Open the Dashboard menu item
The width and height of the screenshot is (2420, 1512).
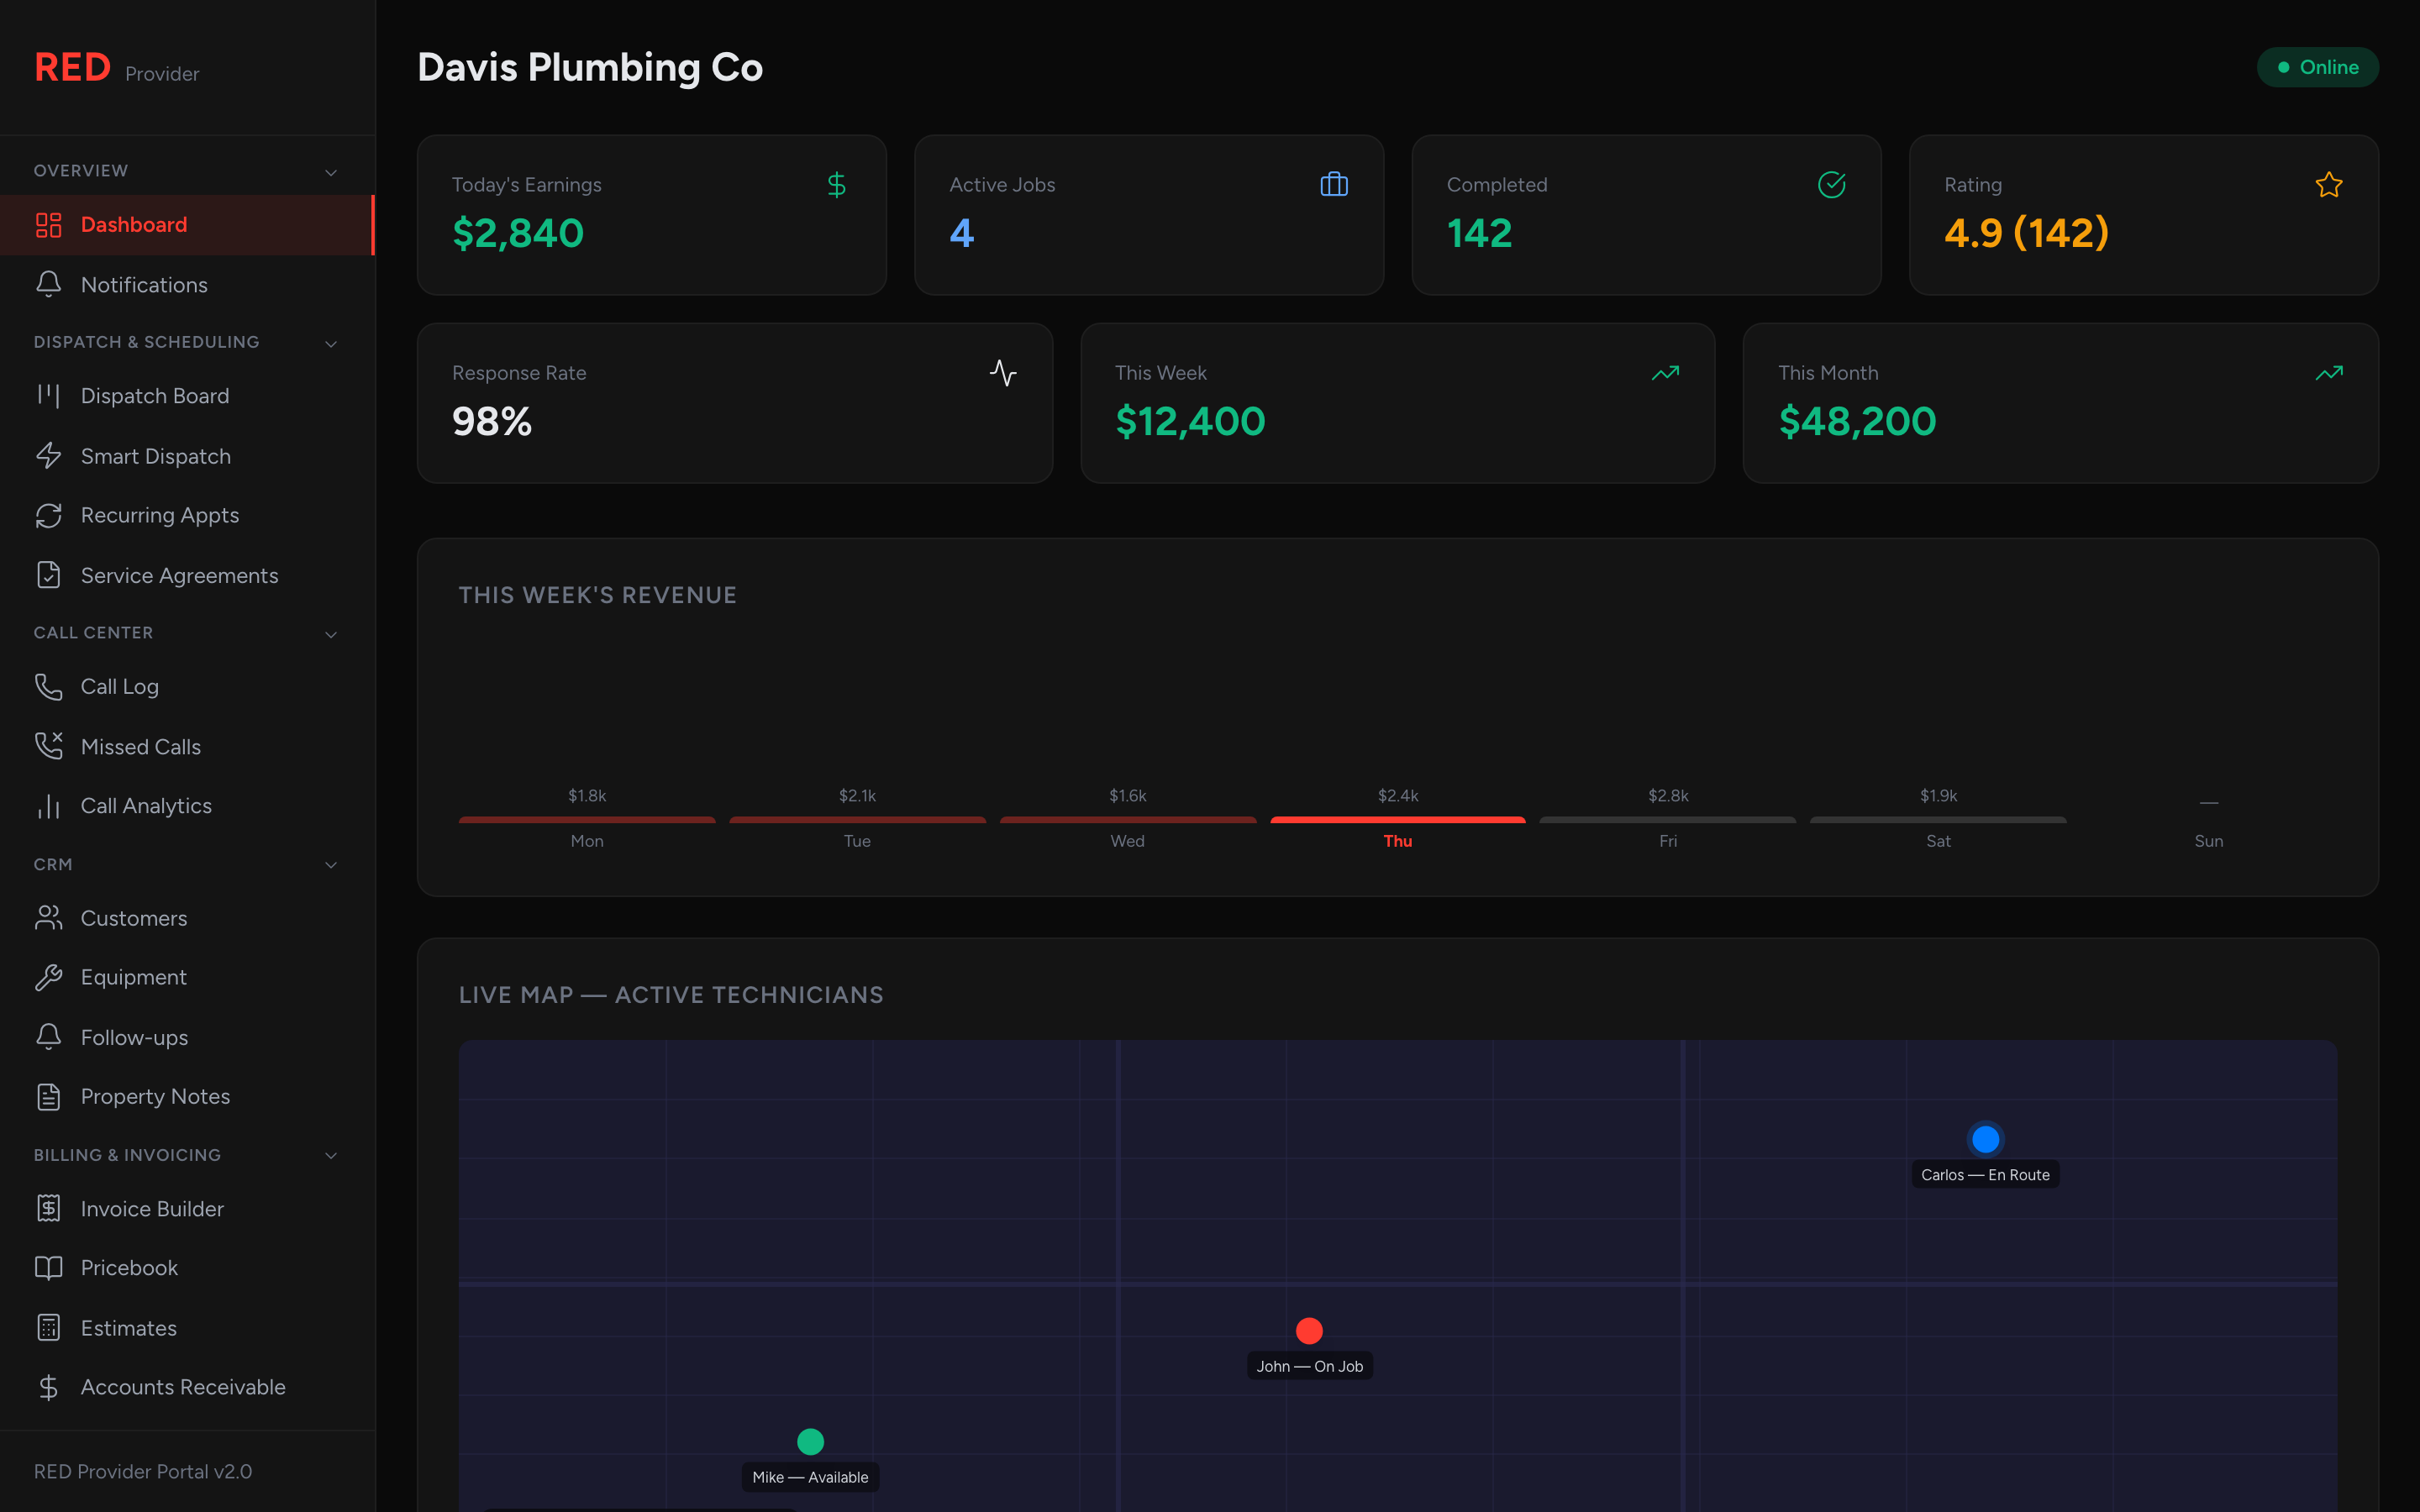(x=187, y=225)
